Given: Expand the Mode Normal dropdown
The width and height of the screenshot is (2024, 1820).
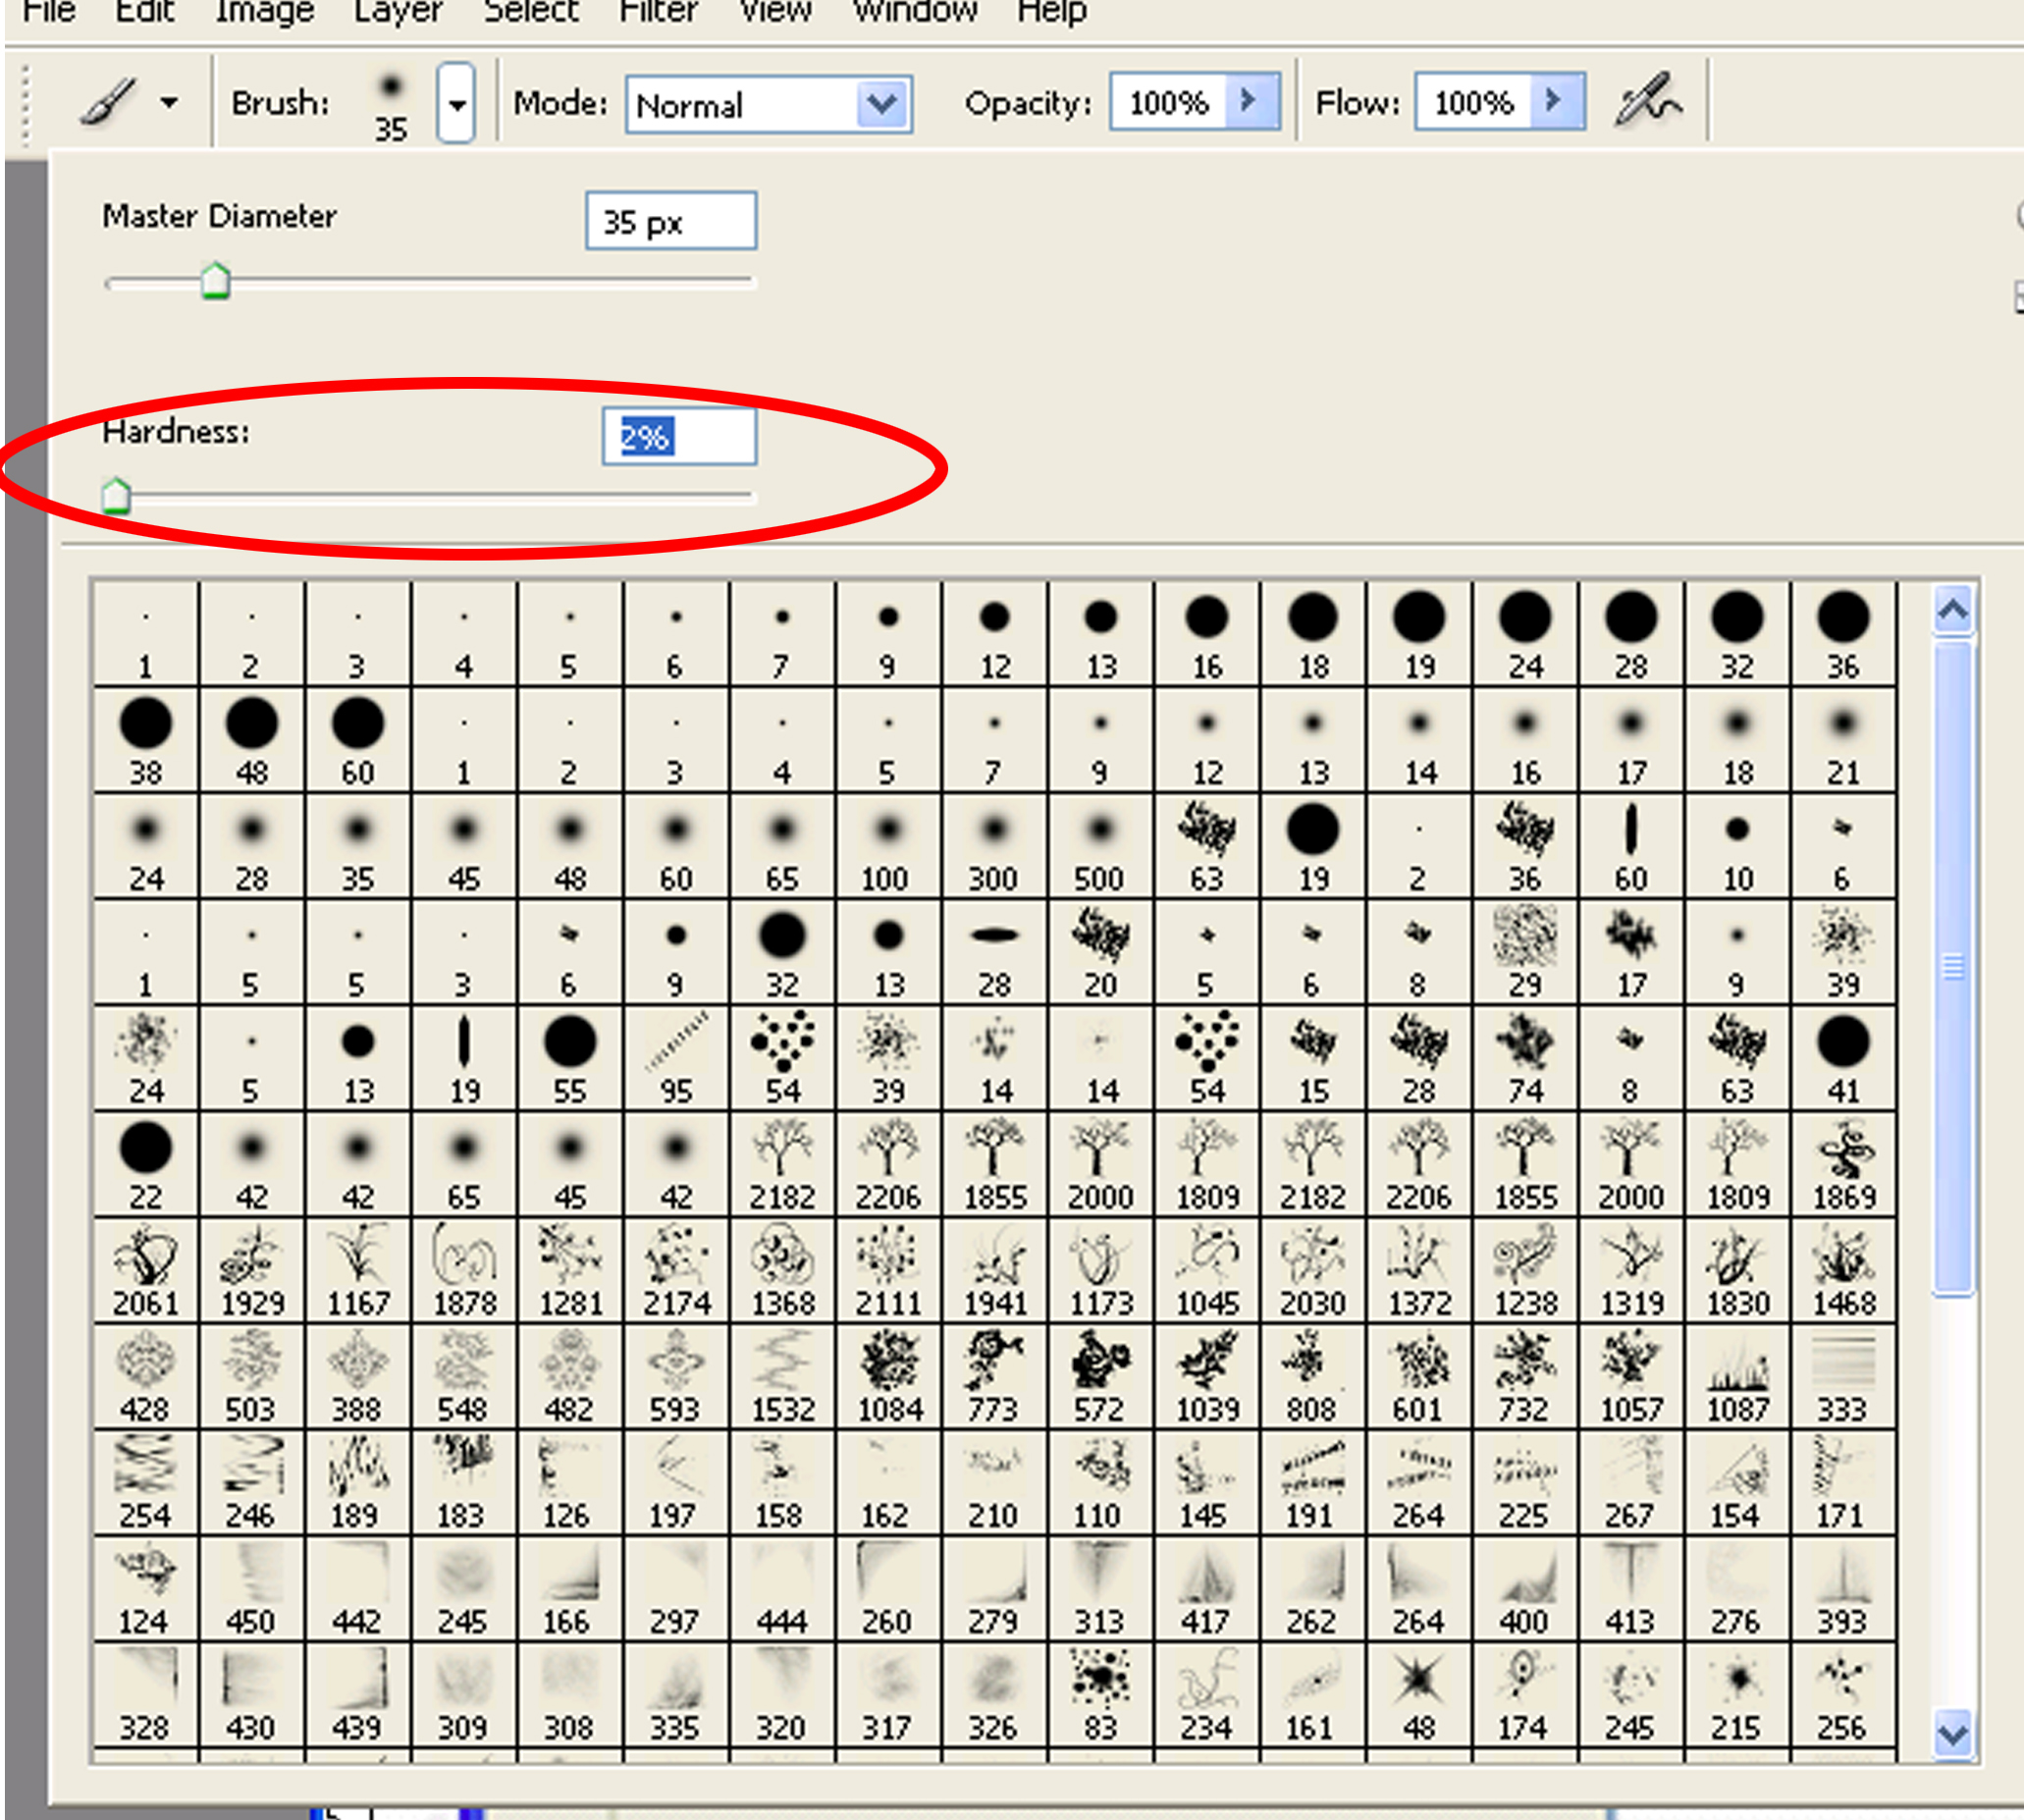Looking at the screenshot, I should point(881,103).
